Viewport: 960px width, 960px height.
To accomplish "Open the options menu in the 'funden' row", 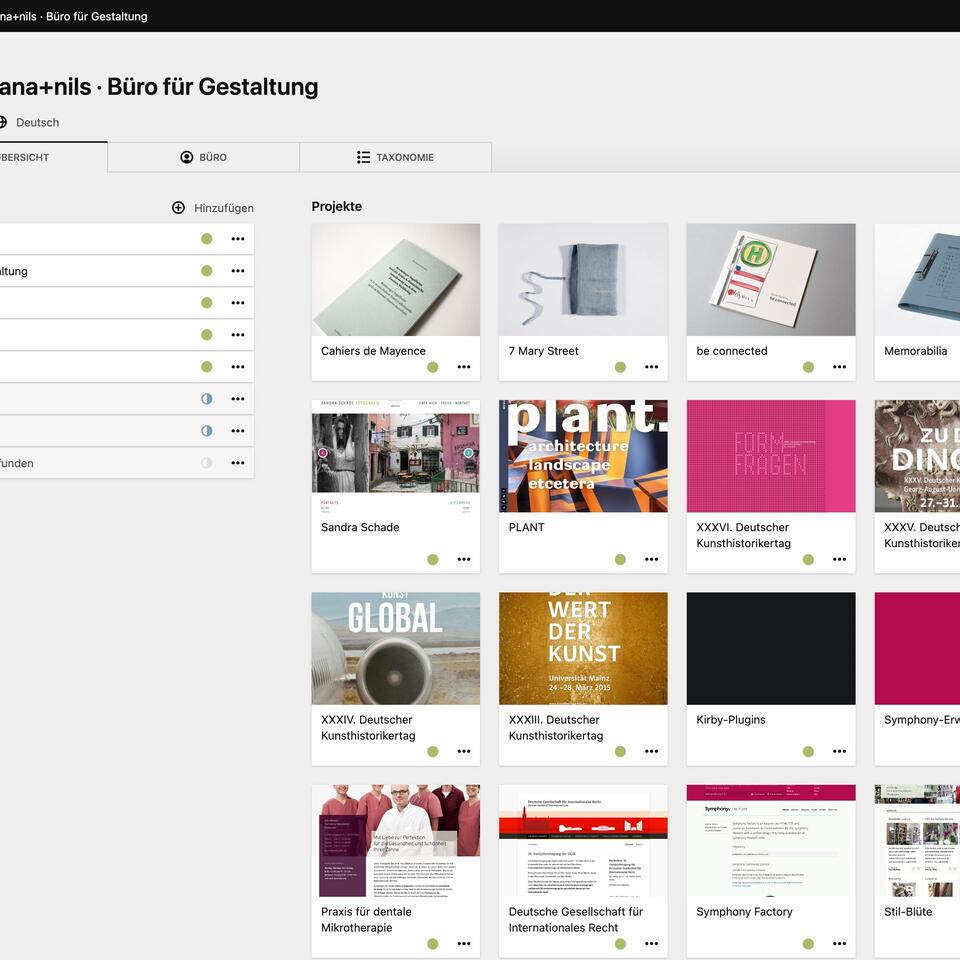I will 238,463.
